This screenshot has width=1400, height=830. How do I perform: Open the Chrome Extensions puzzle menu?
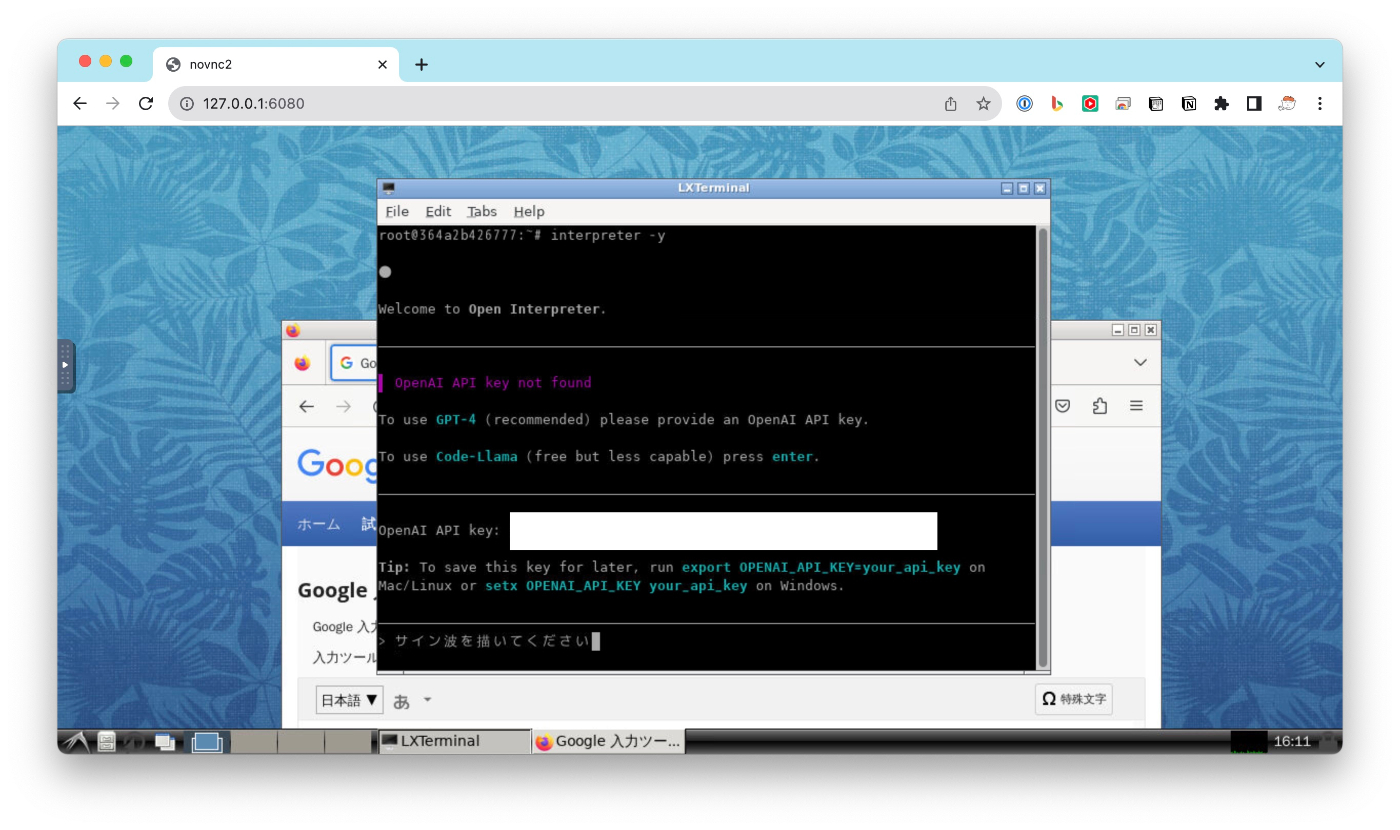point(1221,104)
